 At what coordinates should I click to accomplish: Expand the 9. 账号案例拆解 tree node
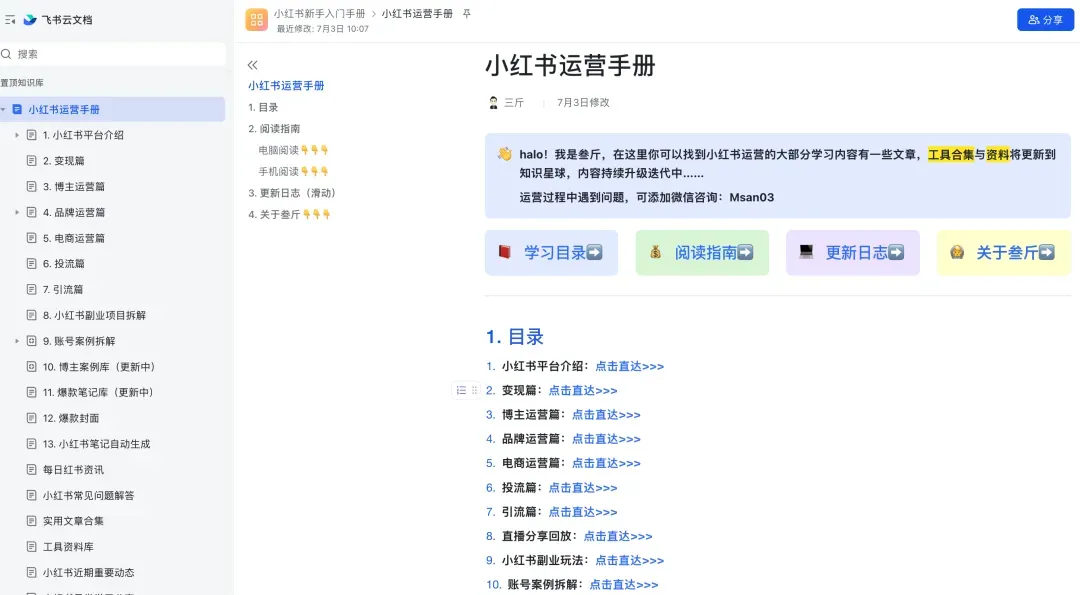(17, 341)
